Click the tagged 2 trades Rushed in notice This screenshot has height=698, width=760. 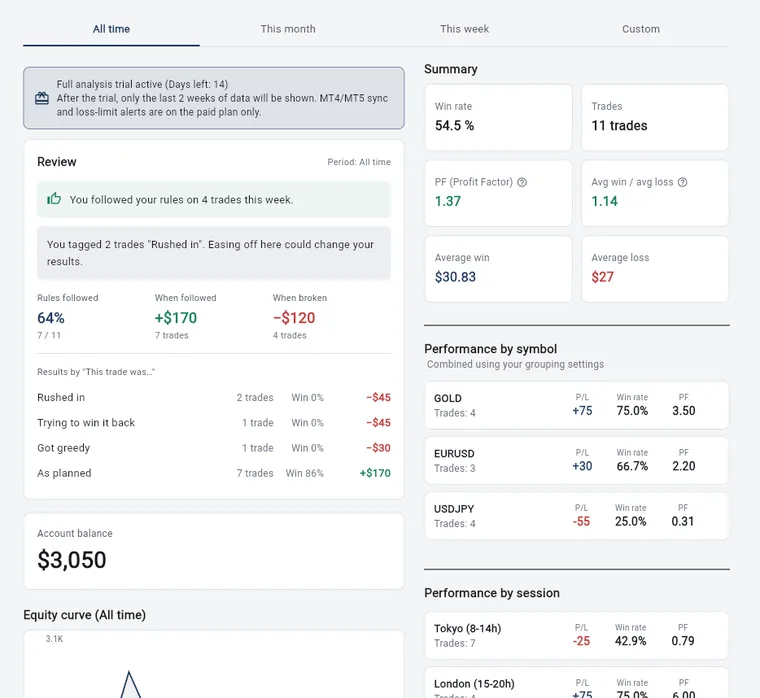[x=214, y=253]
